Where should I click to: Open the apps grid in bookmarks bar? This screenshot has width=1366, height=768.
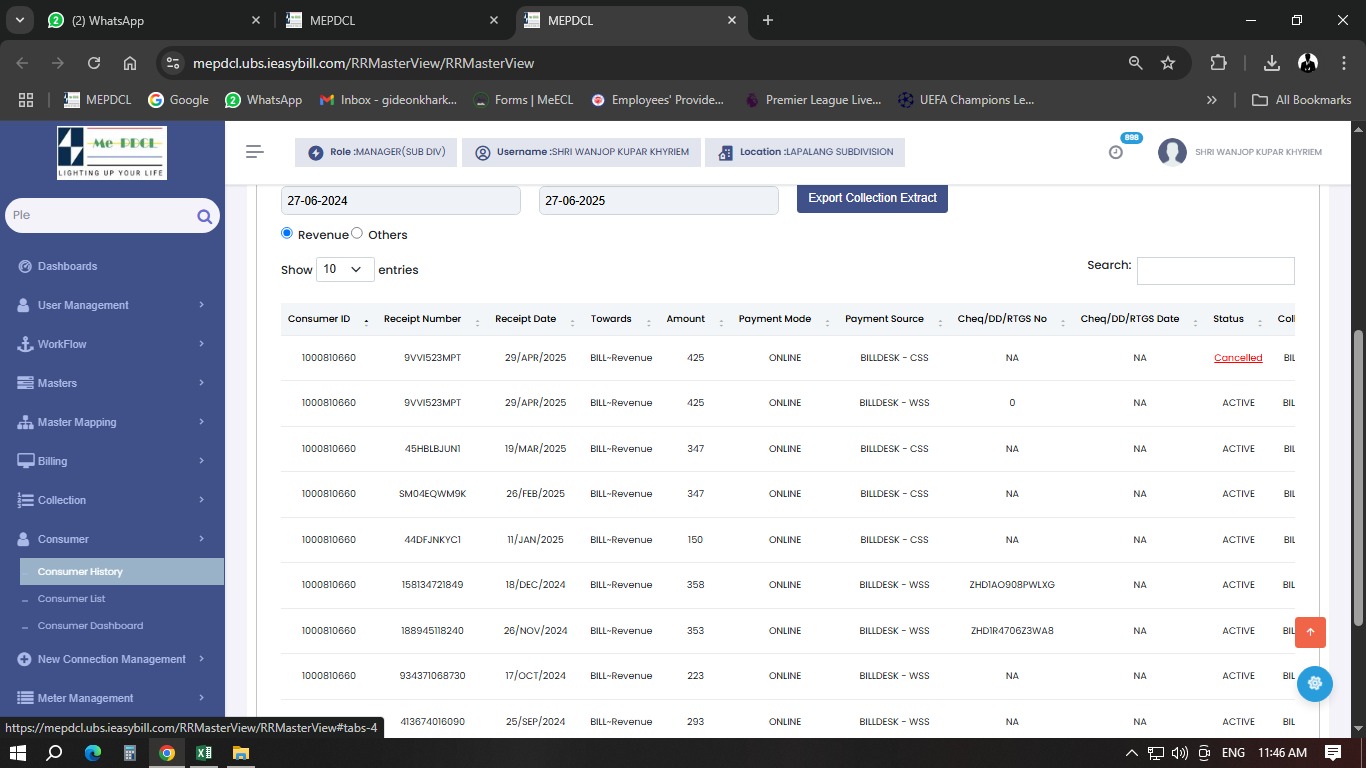point(26,100)
